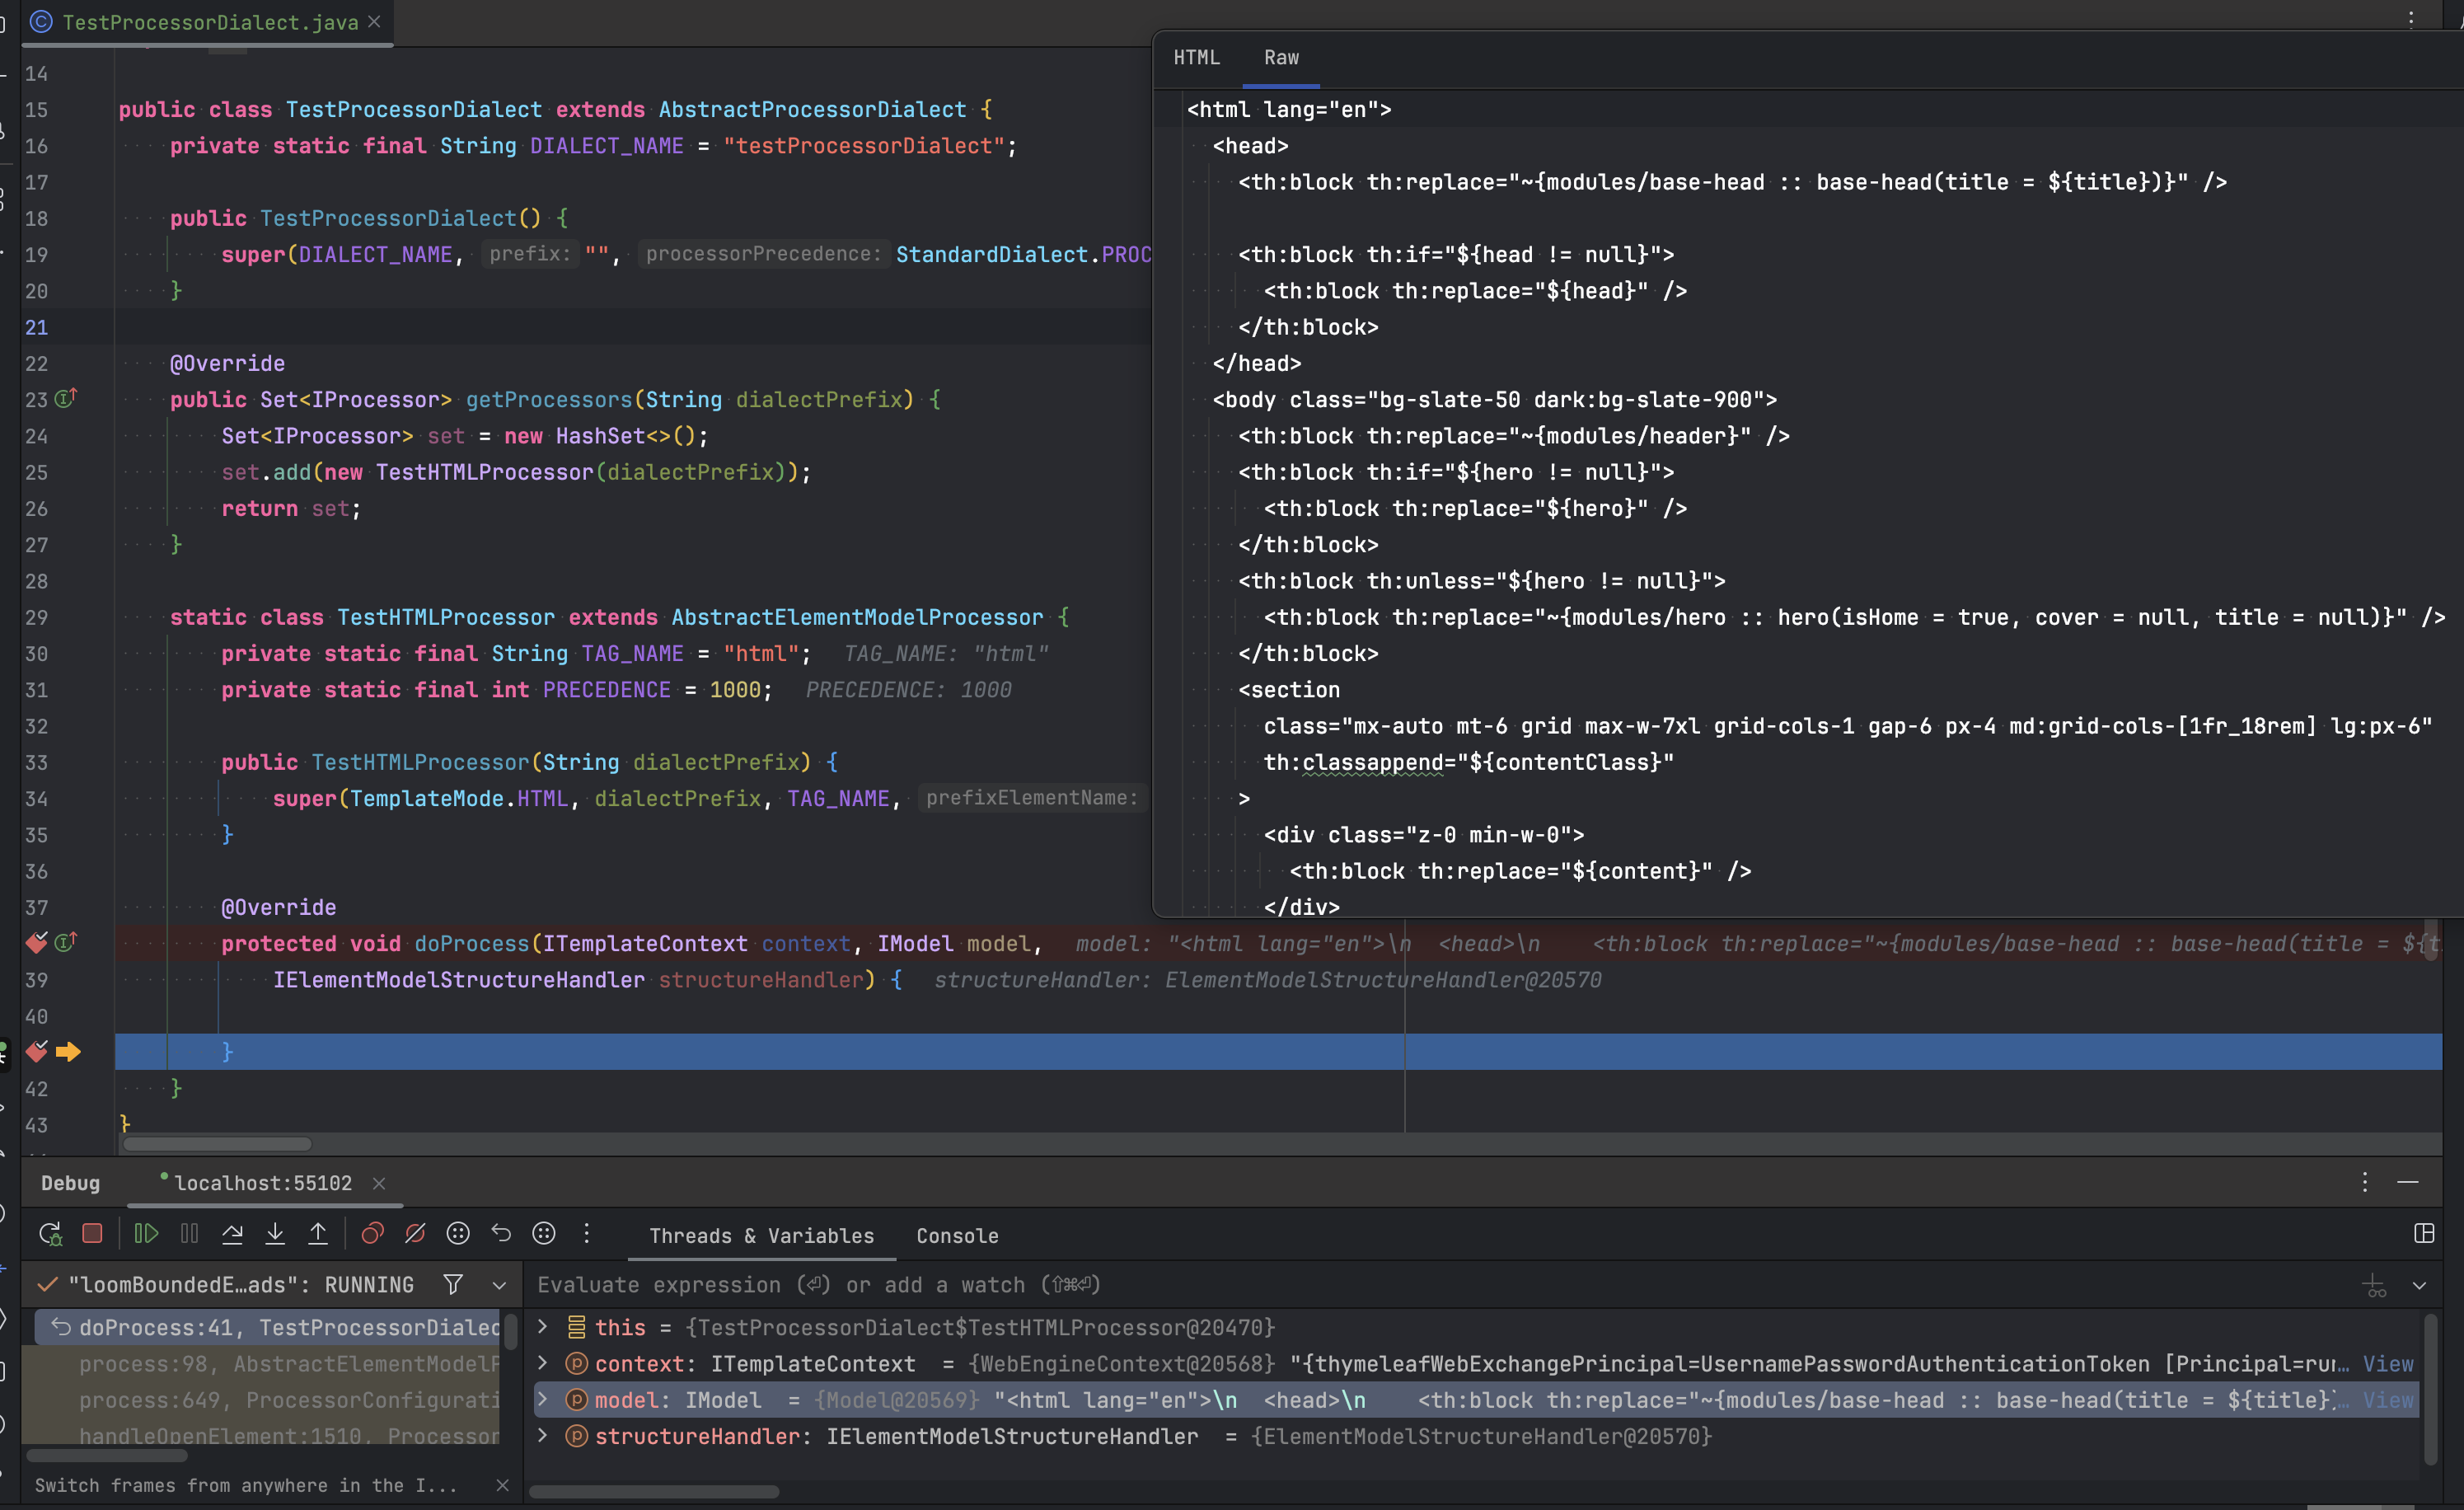Pause the running program
2464x1510 pixels.
pos(189,1233)
